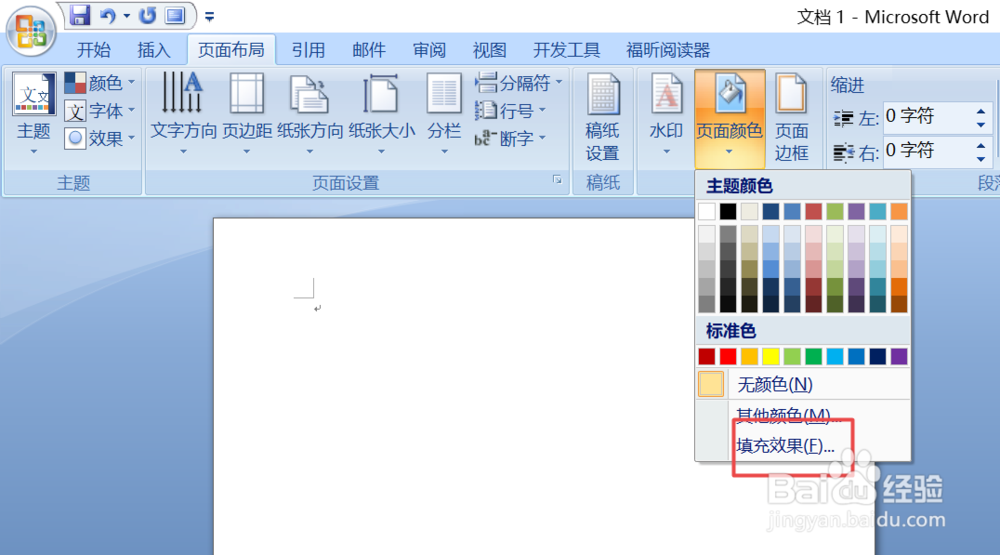The height and width of the screenshot is (555, 1000).
Task: Choose green standard color swatch
Action: [x=813, y=356]
